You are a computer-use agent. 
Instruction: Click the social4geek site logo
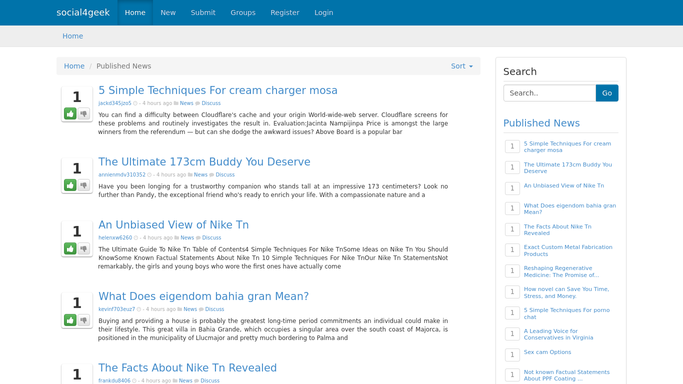pyautogui.click(x=83, y=13)
